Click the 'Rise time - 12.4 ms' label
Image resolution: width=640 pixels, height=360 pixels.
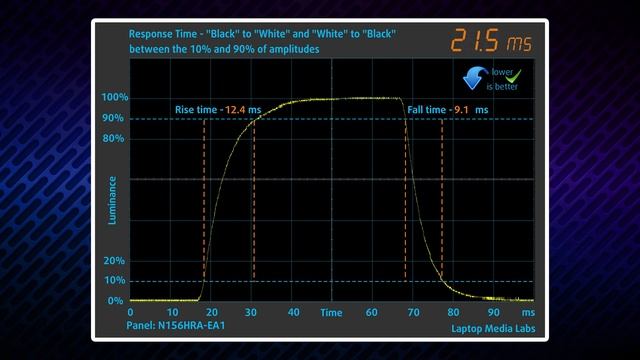click(218, 110)
